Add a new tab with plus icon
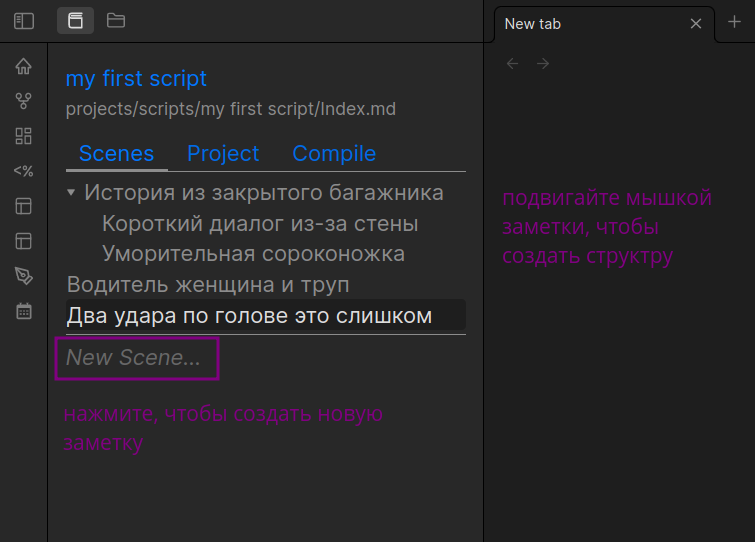The height and width of the screenshot is (542, 755). 734,22
